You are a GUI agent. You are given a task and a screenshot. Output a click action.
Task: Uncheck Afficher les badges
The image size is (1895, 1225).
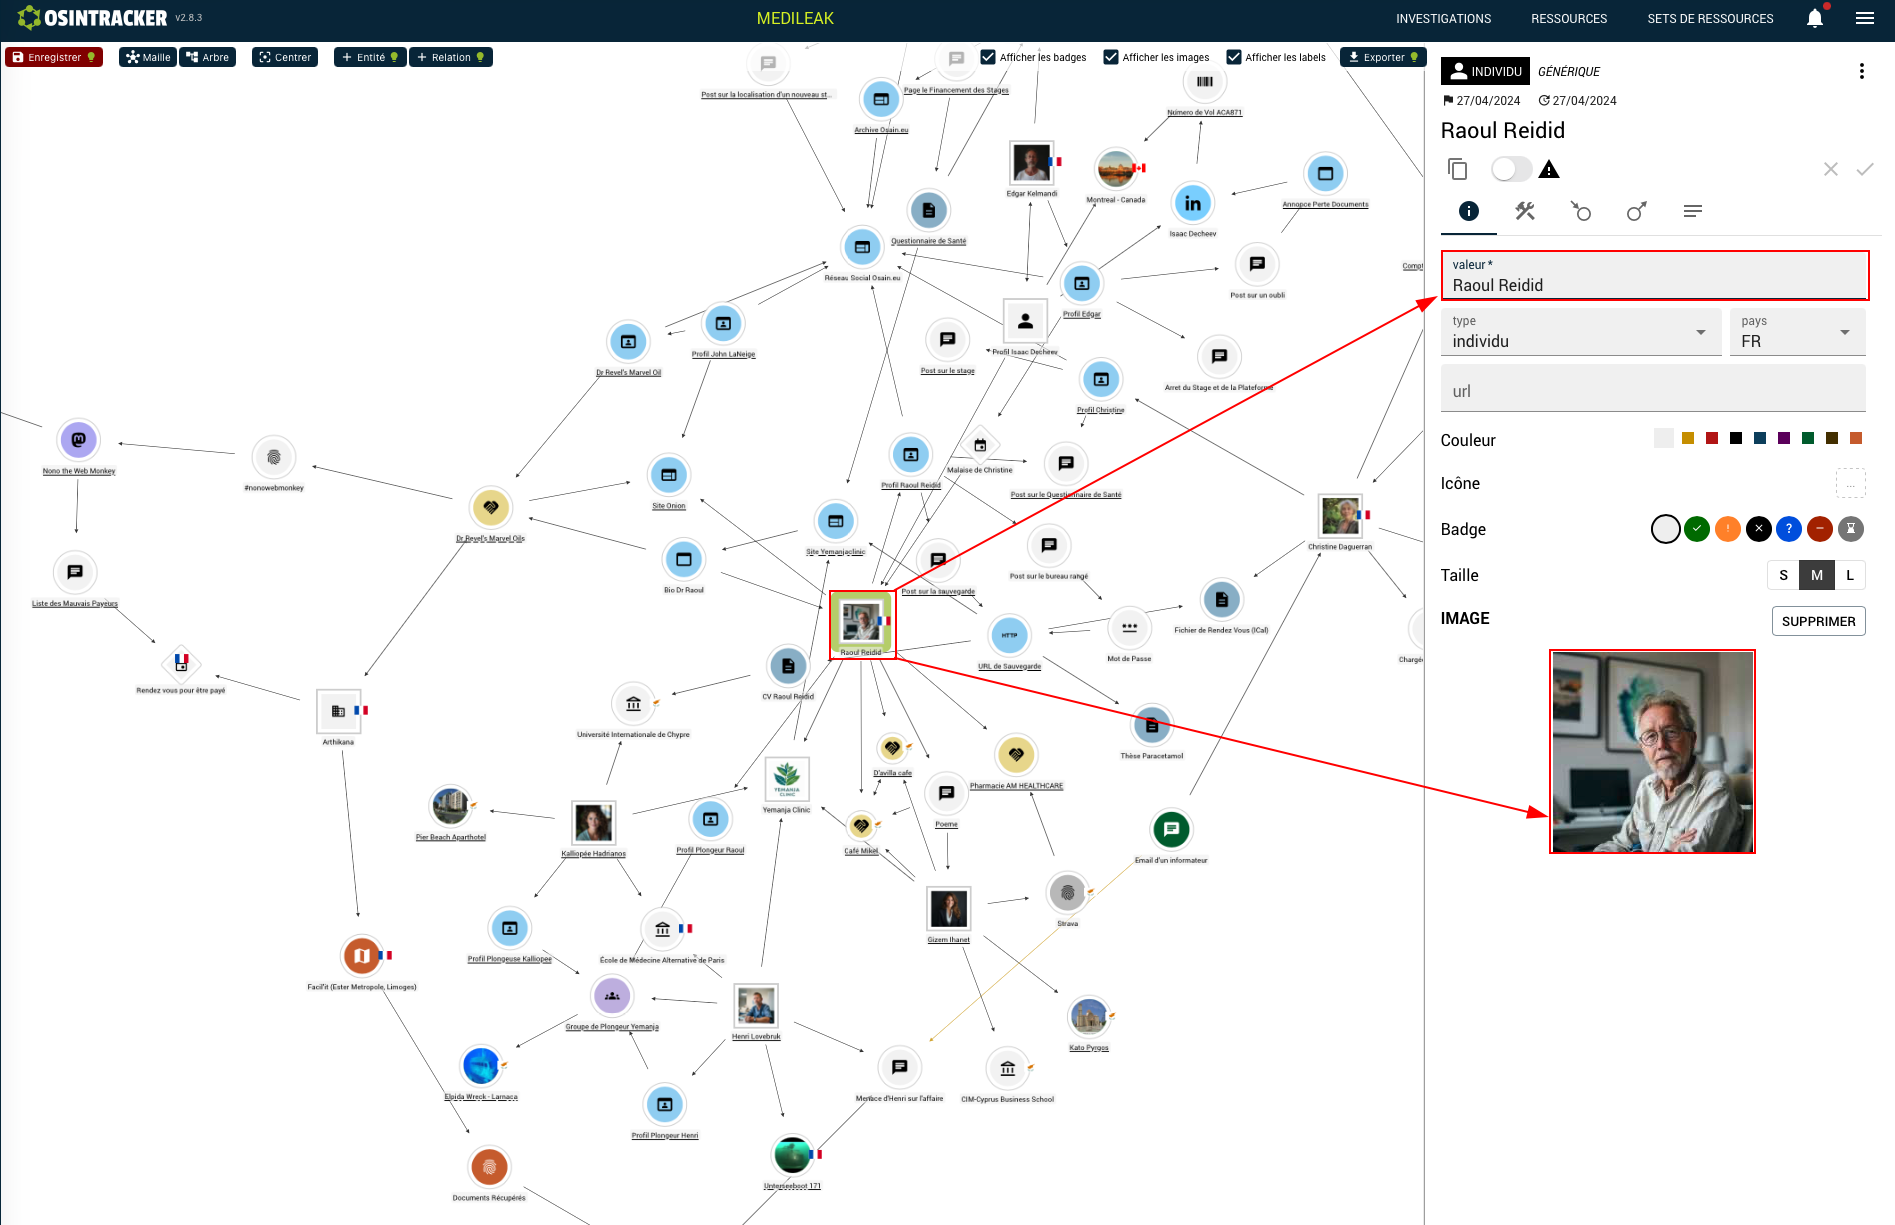point(988,57)
